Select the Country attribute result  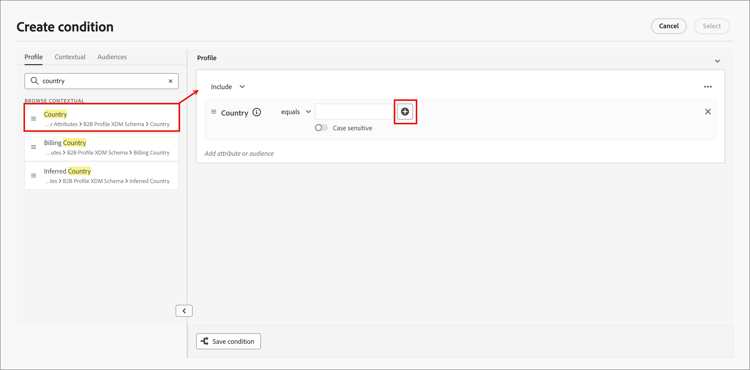click(x=102, y=119)
